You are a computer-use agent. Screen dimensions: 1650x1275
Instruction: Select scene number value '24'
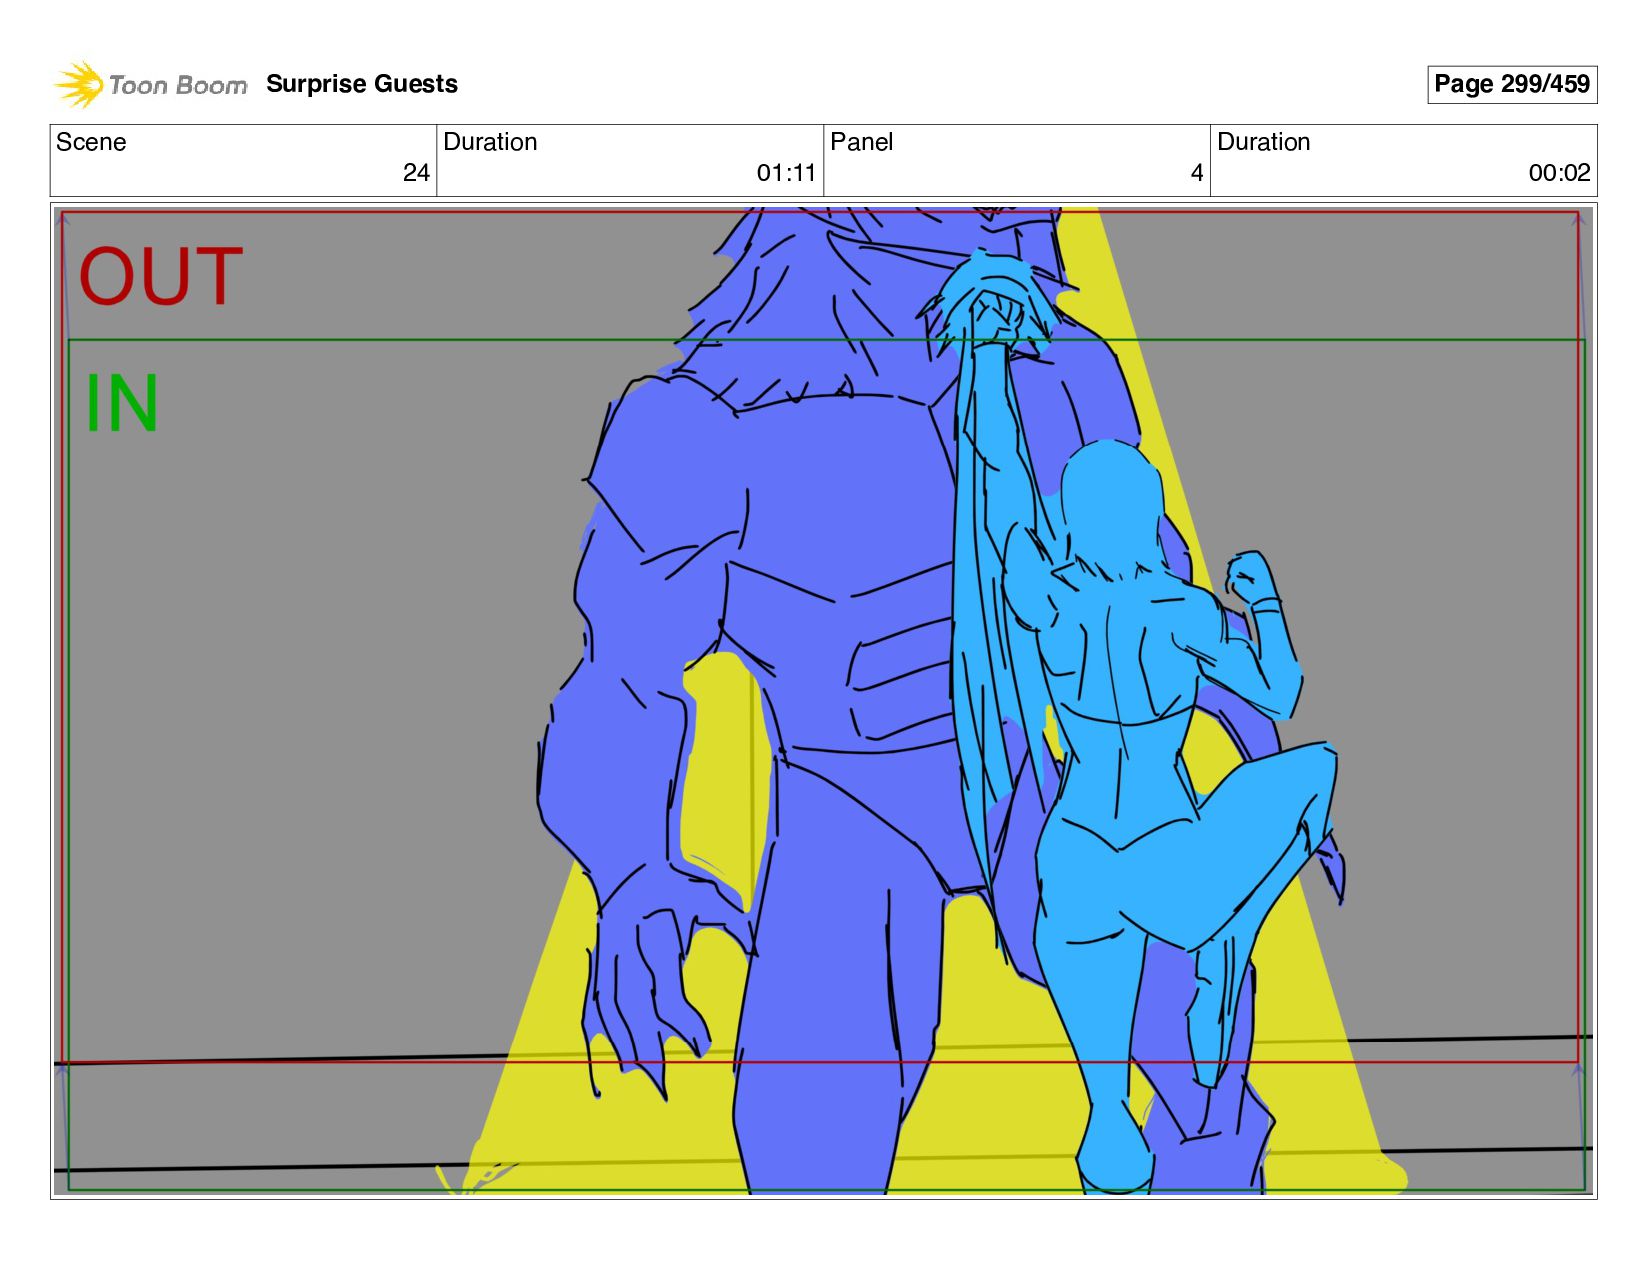(x=416, y=173)
